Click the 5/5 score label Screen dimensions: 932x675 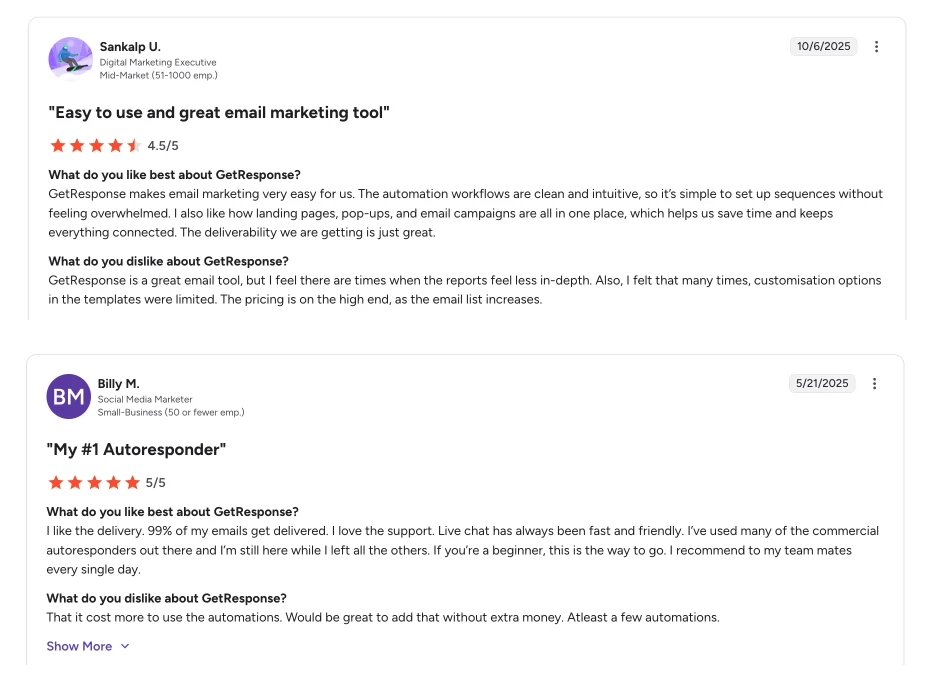[x=156, y=482]
